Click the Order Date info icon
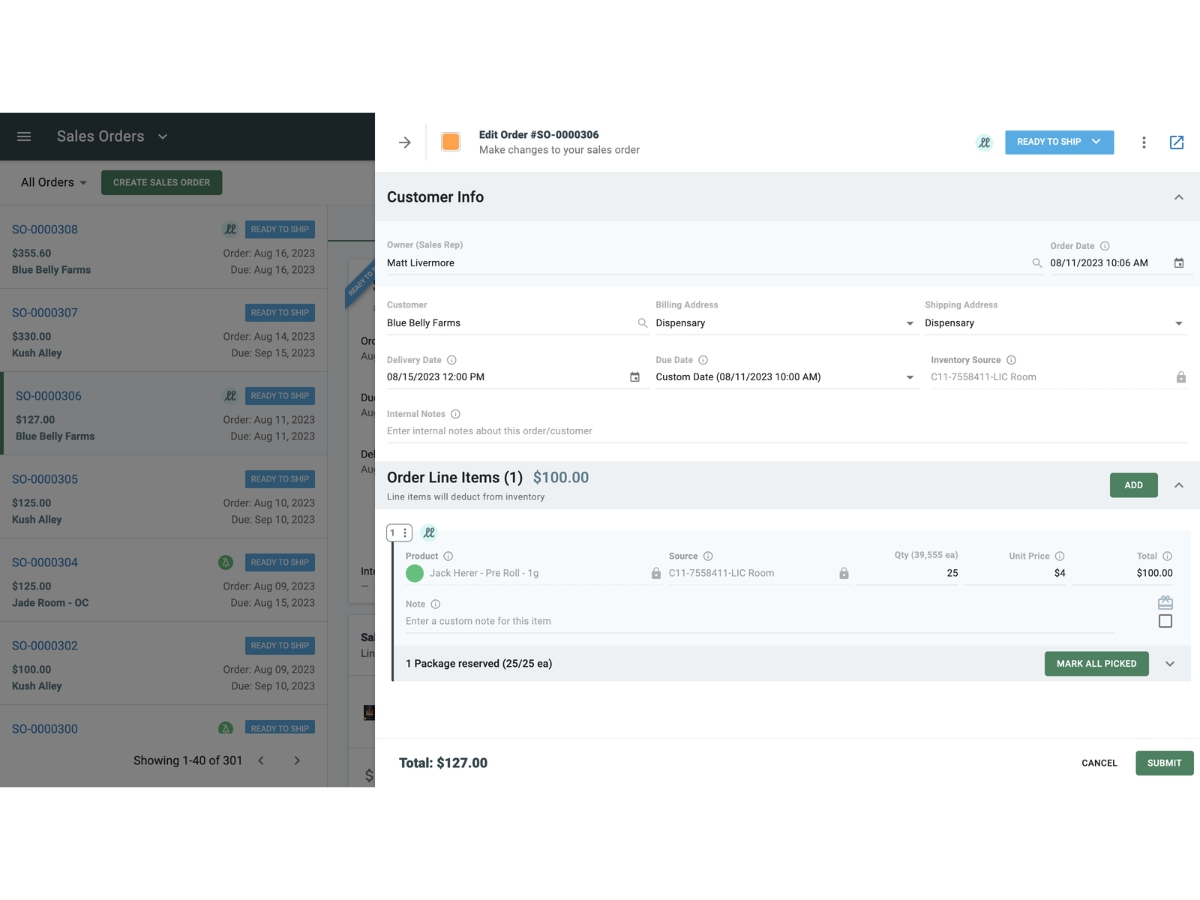1200x900 pixels. (1105, 246)
